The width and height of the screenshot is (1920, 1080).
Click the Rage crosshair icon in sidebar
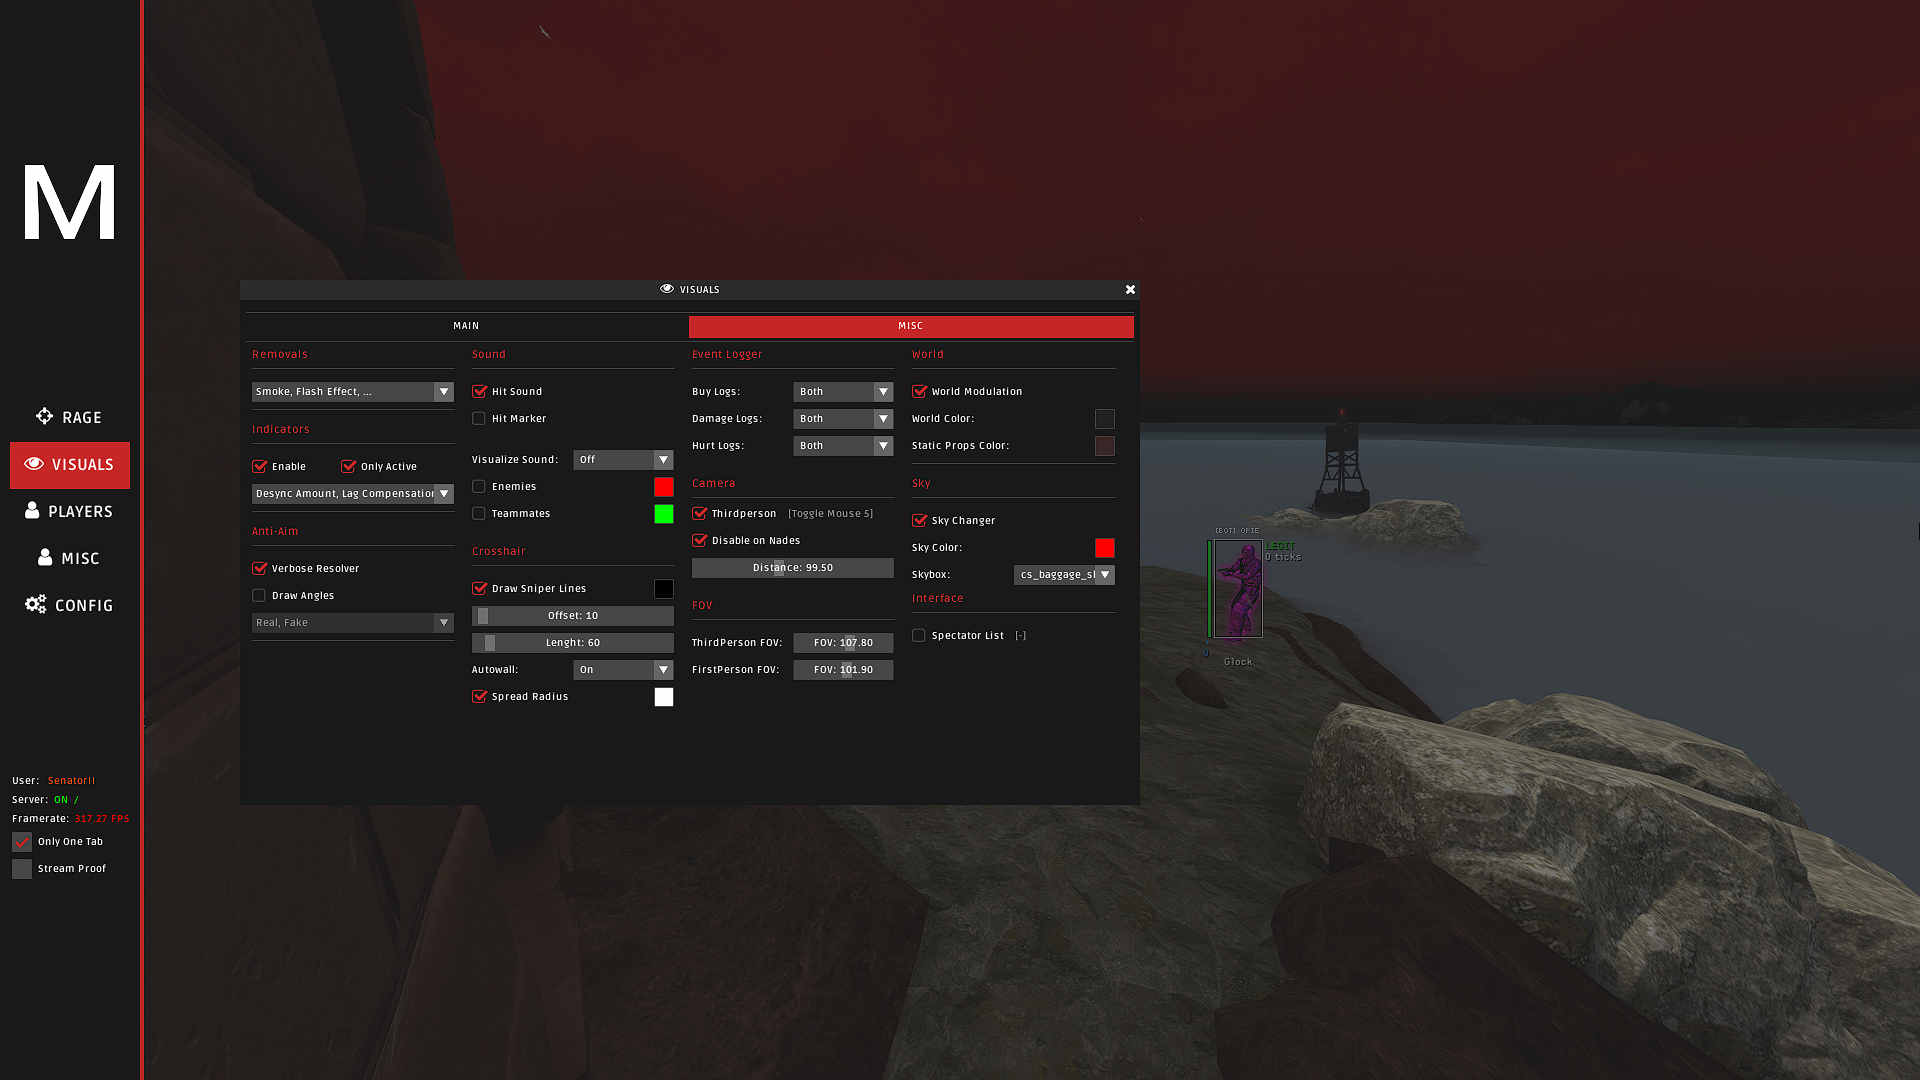click(44, 416)
